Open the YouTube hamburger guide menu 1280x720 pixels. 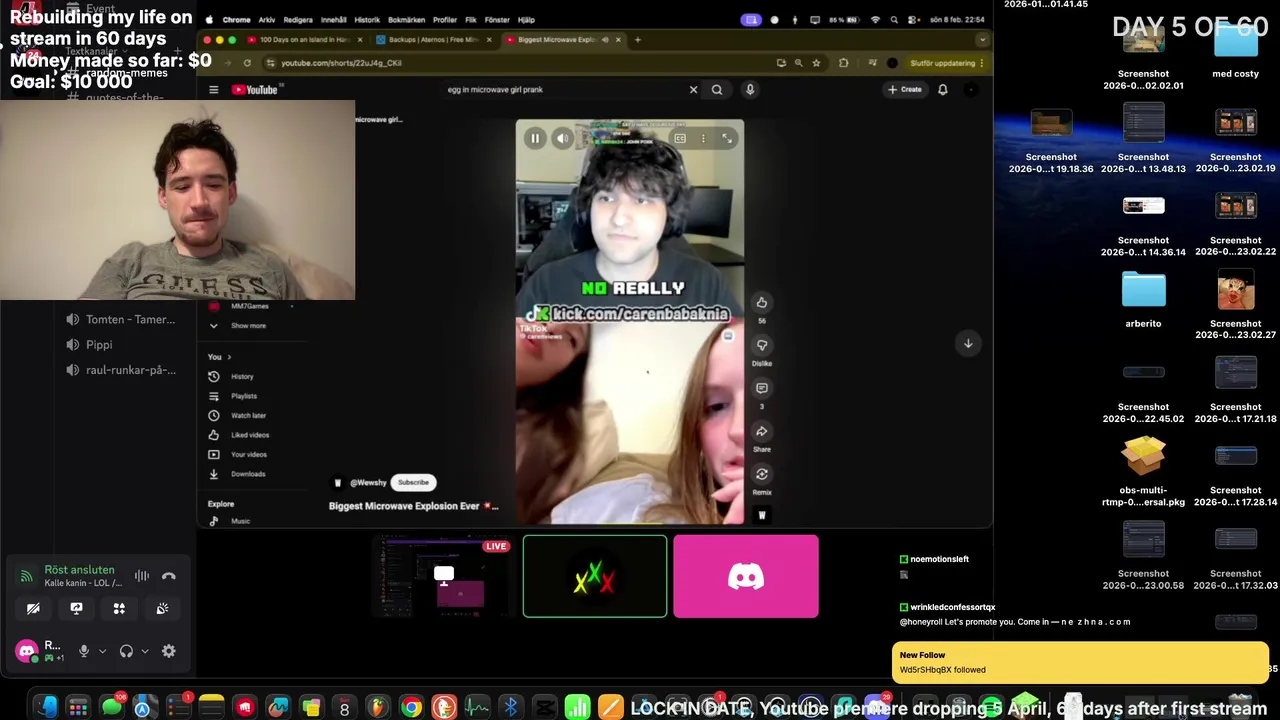[213, 90]
